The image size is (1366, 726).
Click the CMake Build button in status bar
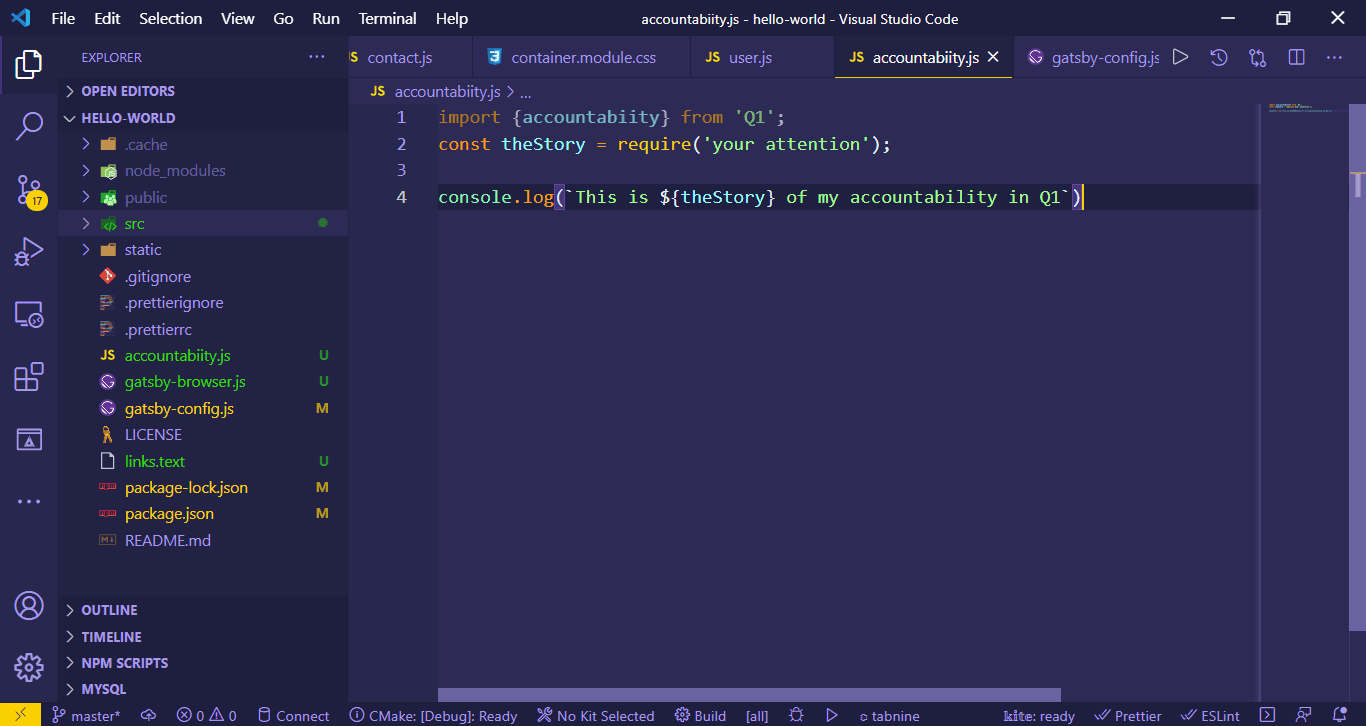click(700, 716)
